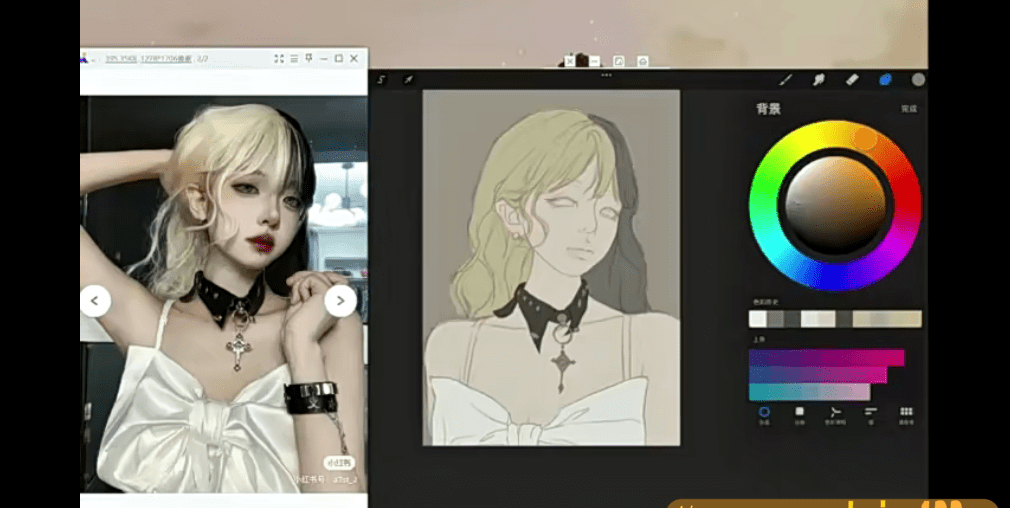Switch to the Palettes grid tab
This screenshot has width=1010, height=508.
(x=906, y=415)
